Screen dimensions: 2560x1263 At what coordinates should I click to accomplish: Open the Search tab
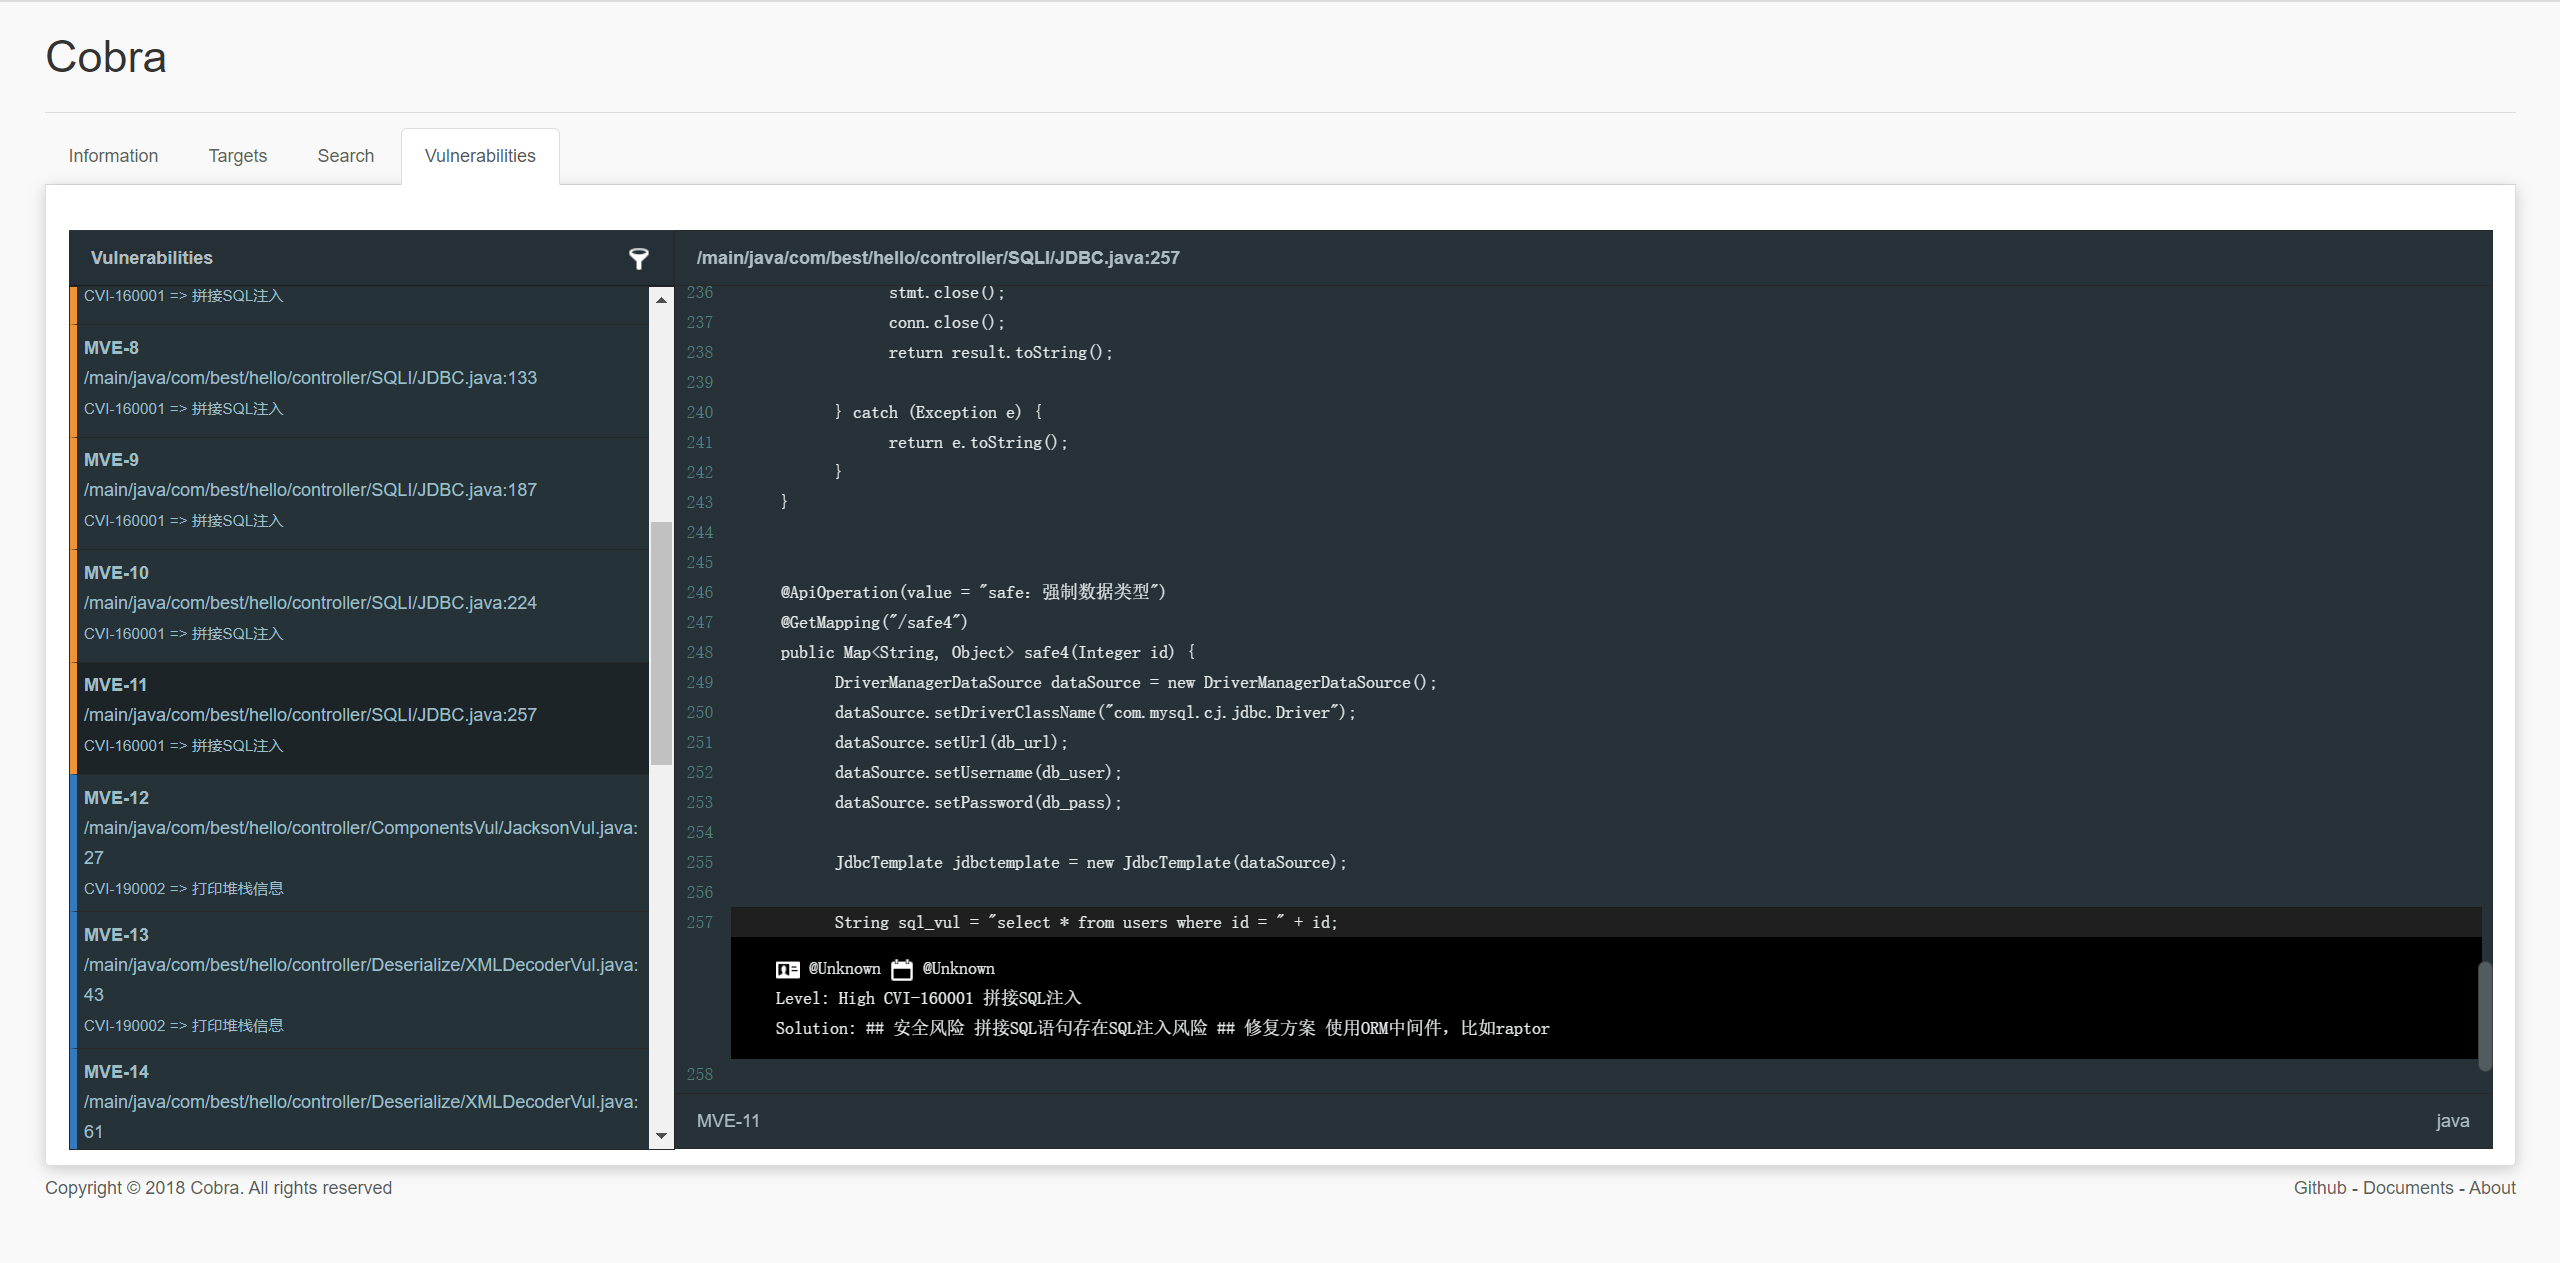pos(345,156)
